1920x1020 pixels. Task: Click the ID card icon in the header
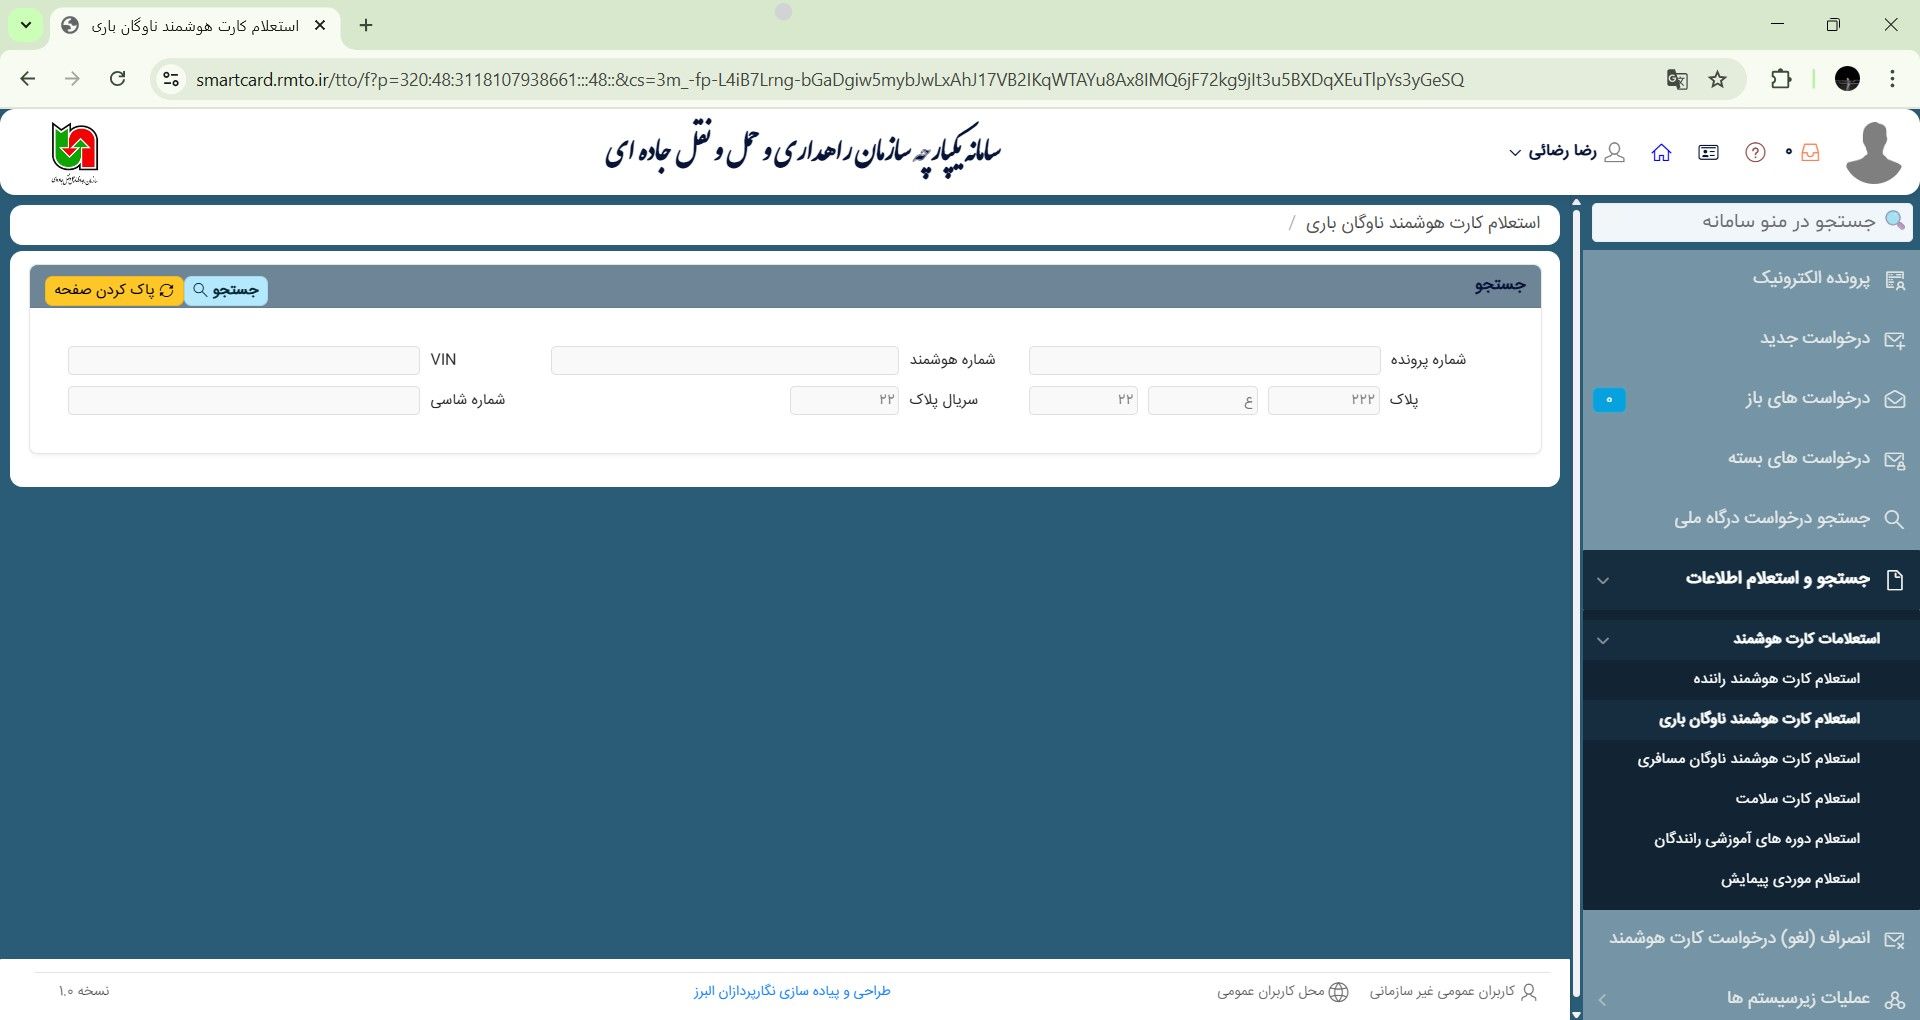(1708, 152)
